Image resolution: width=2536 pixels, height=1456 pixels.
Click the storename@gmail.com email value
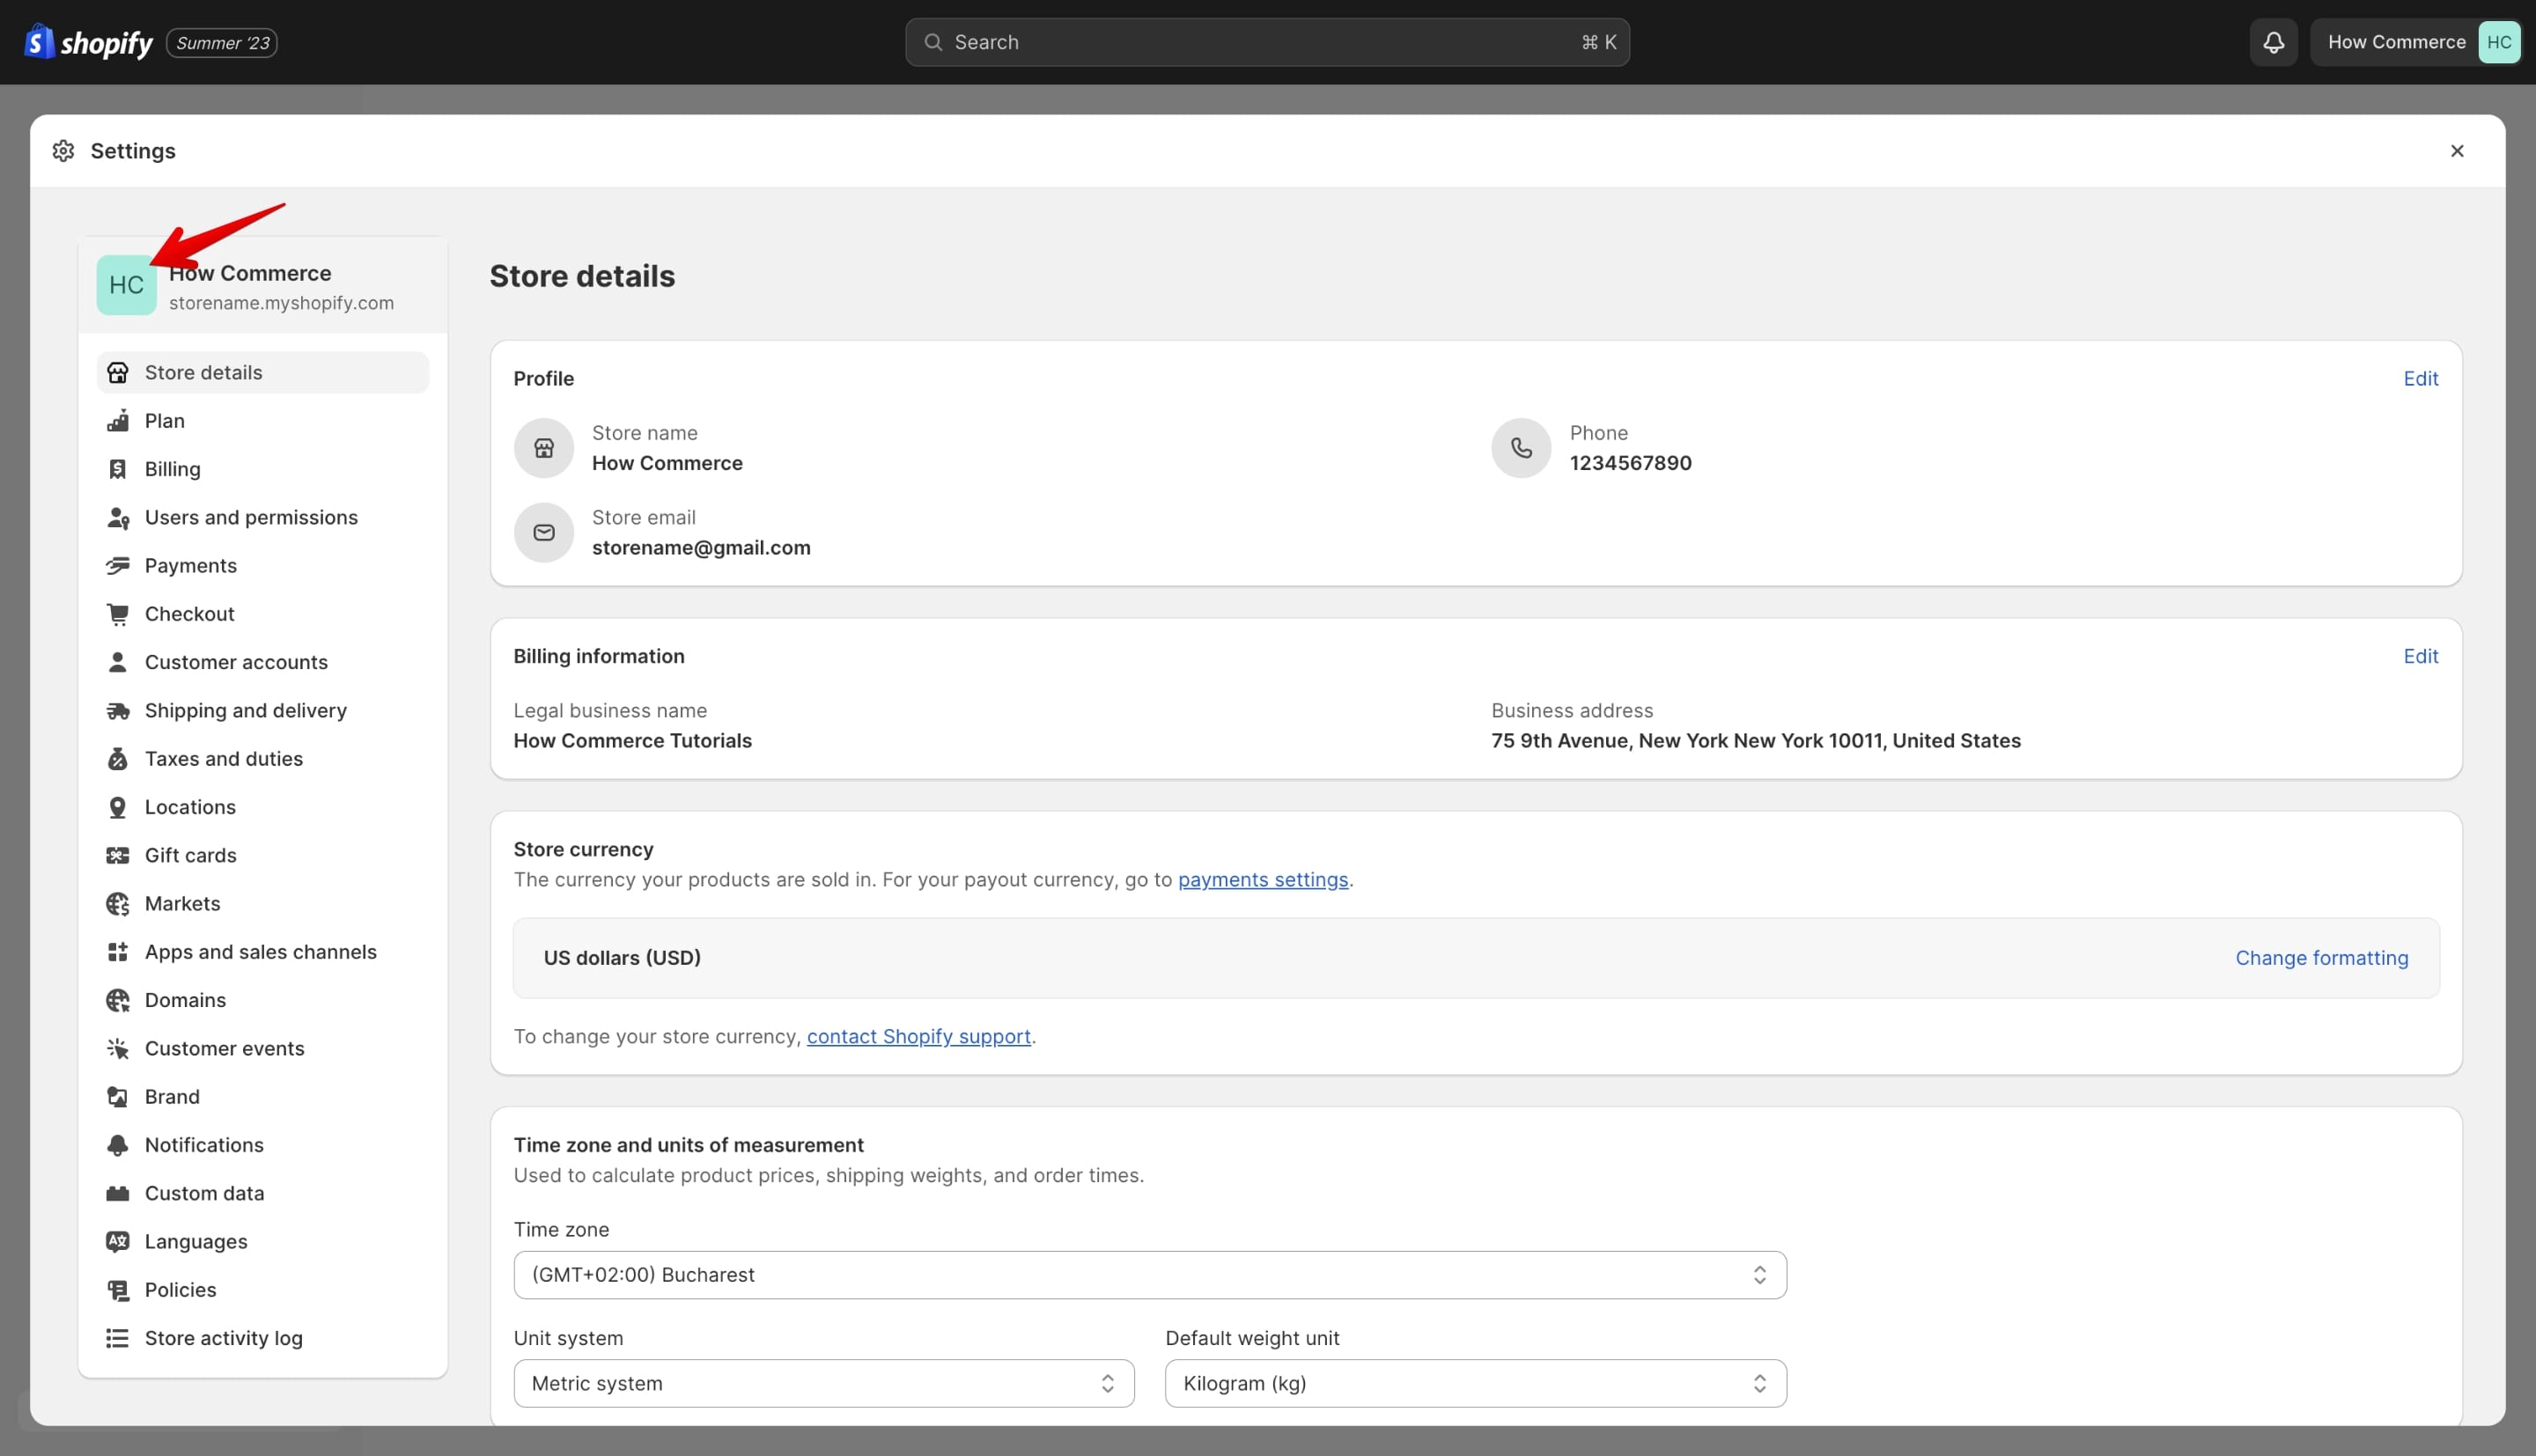tap(701, 548)
